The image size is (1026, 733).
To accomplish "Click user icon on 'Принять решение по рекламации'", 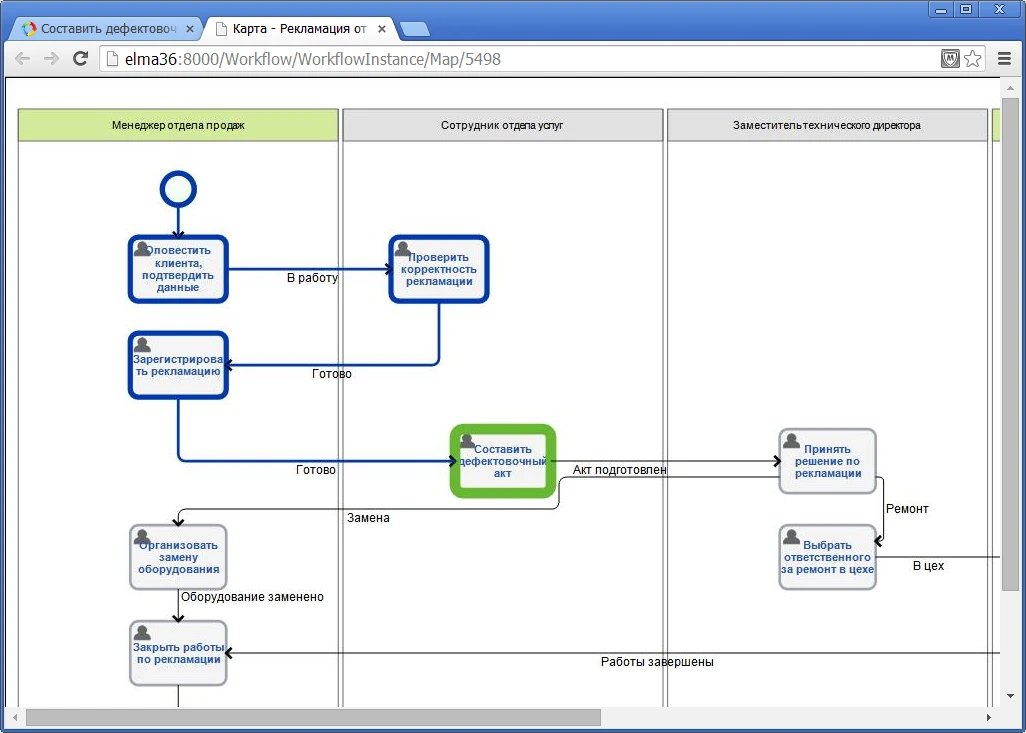I will click(791, 441).
